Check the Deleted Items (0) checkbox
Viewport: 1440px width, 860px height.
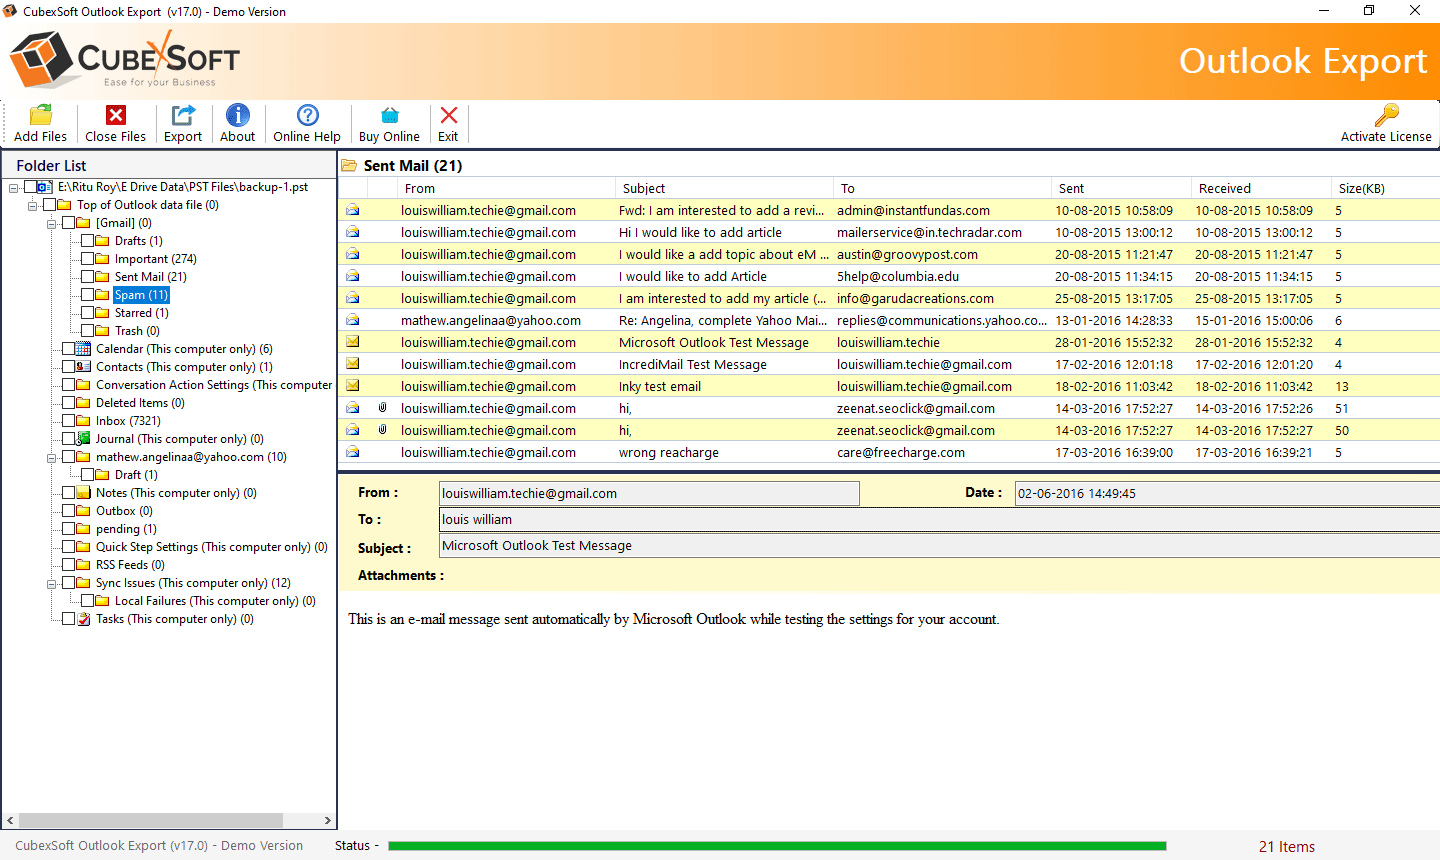pos(68,403)
